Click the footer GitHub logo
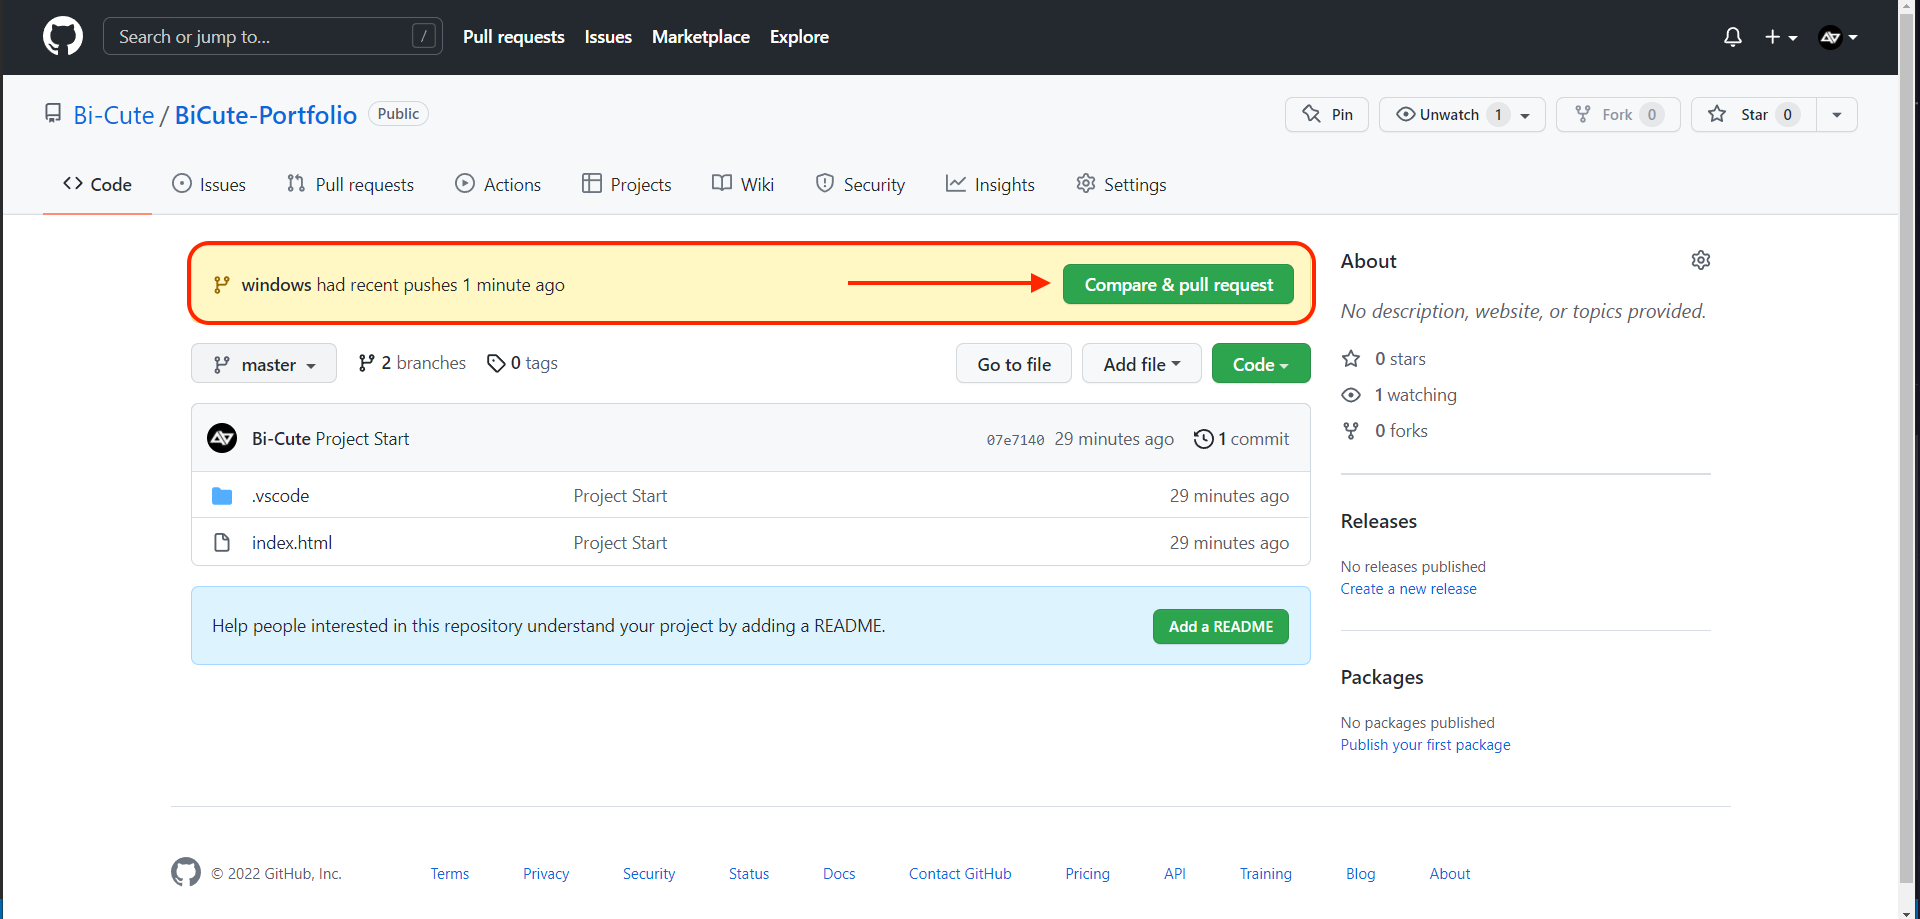This screenshot has height=919, width=1920. click(186, 872)
